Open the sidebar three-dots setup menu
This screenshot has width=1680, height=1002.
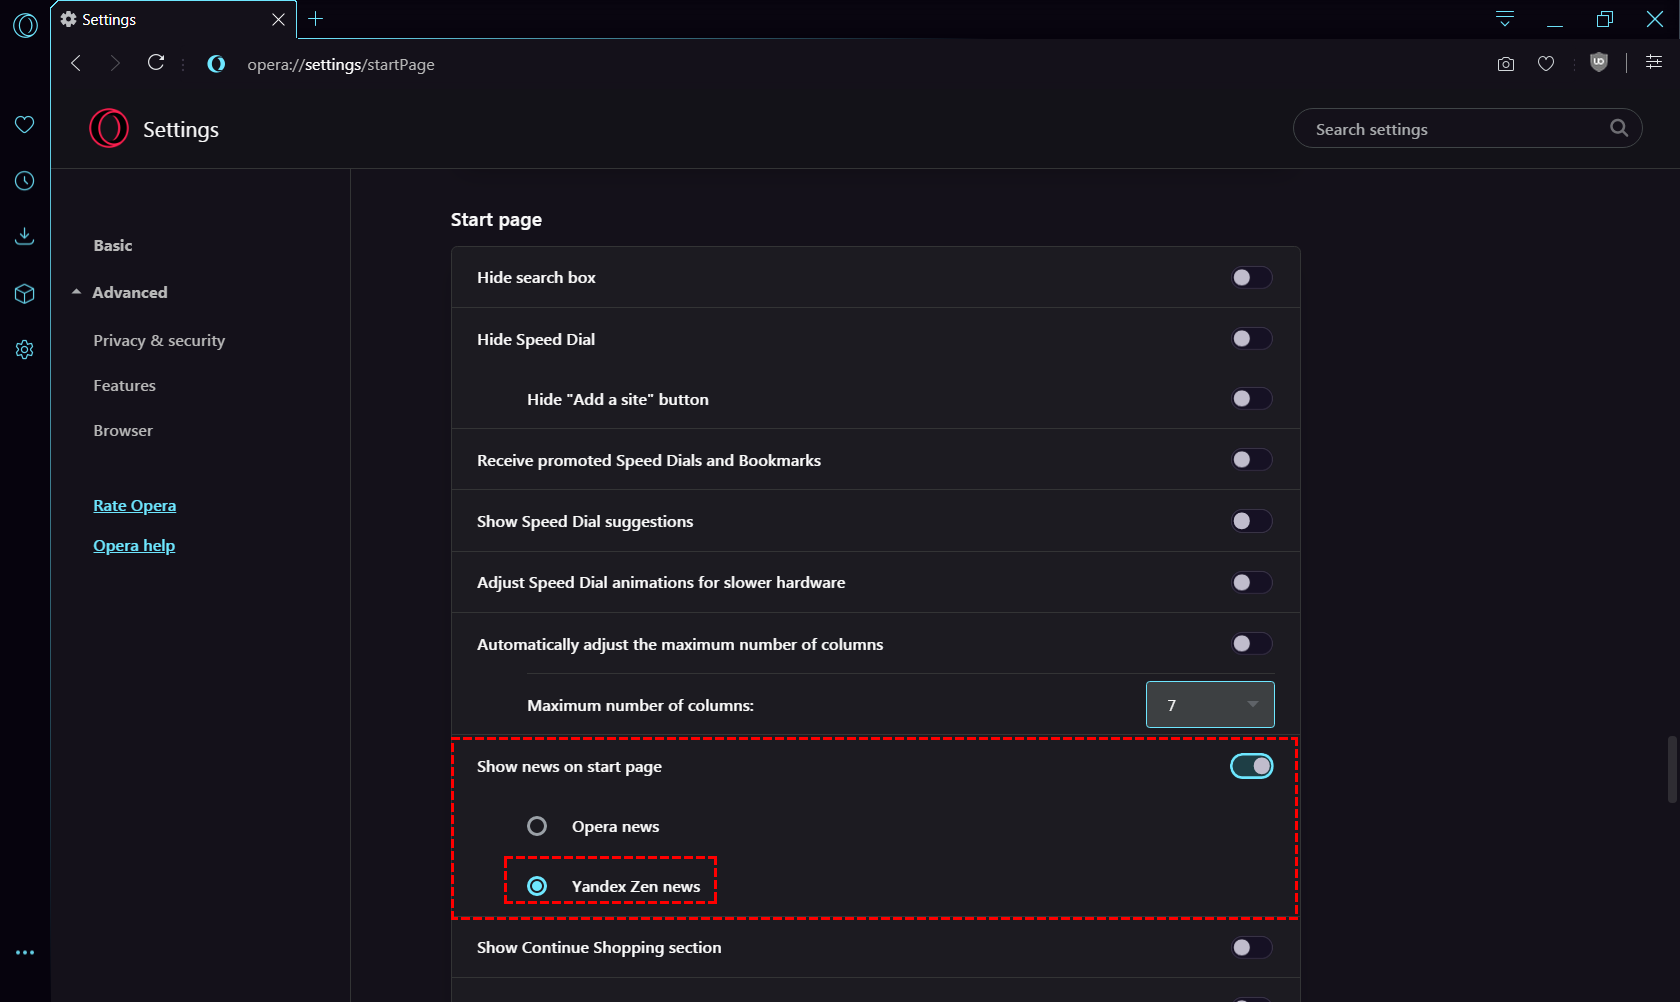coord(25,952)
